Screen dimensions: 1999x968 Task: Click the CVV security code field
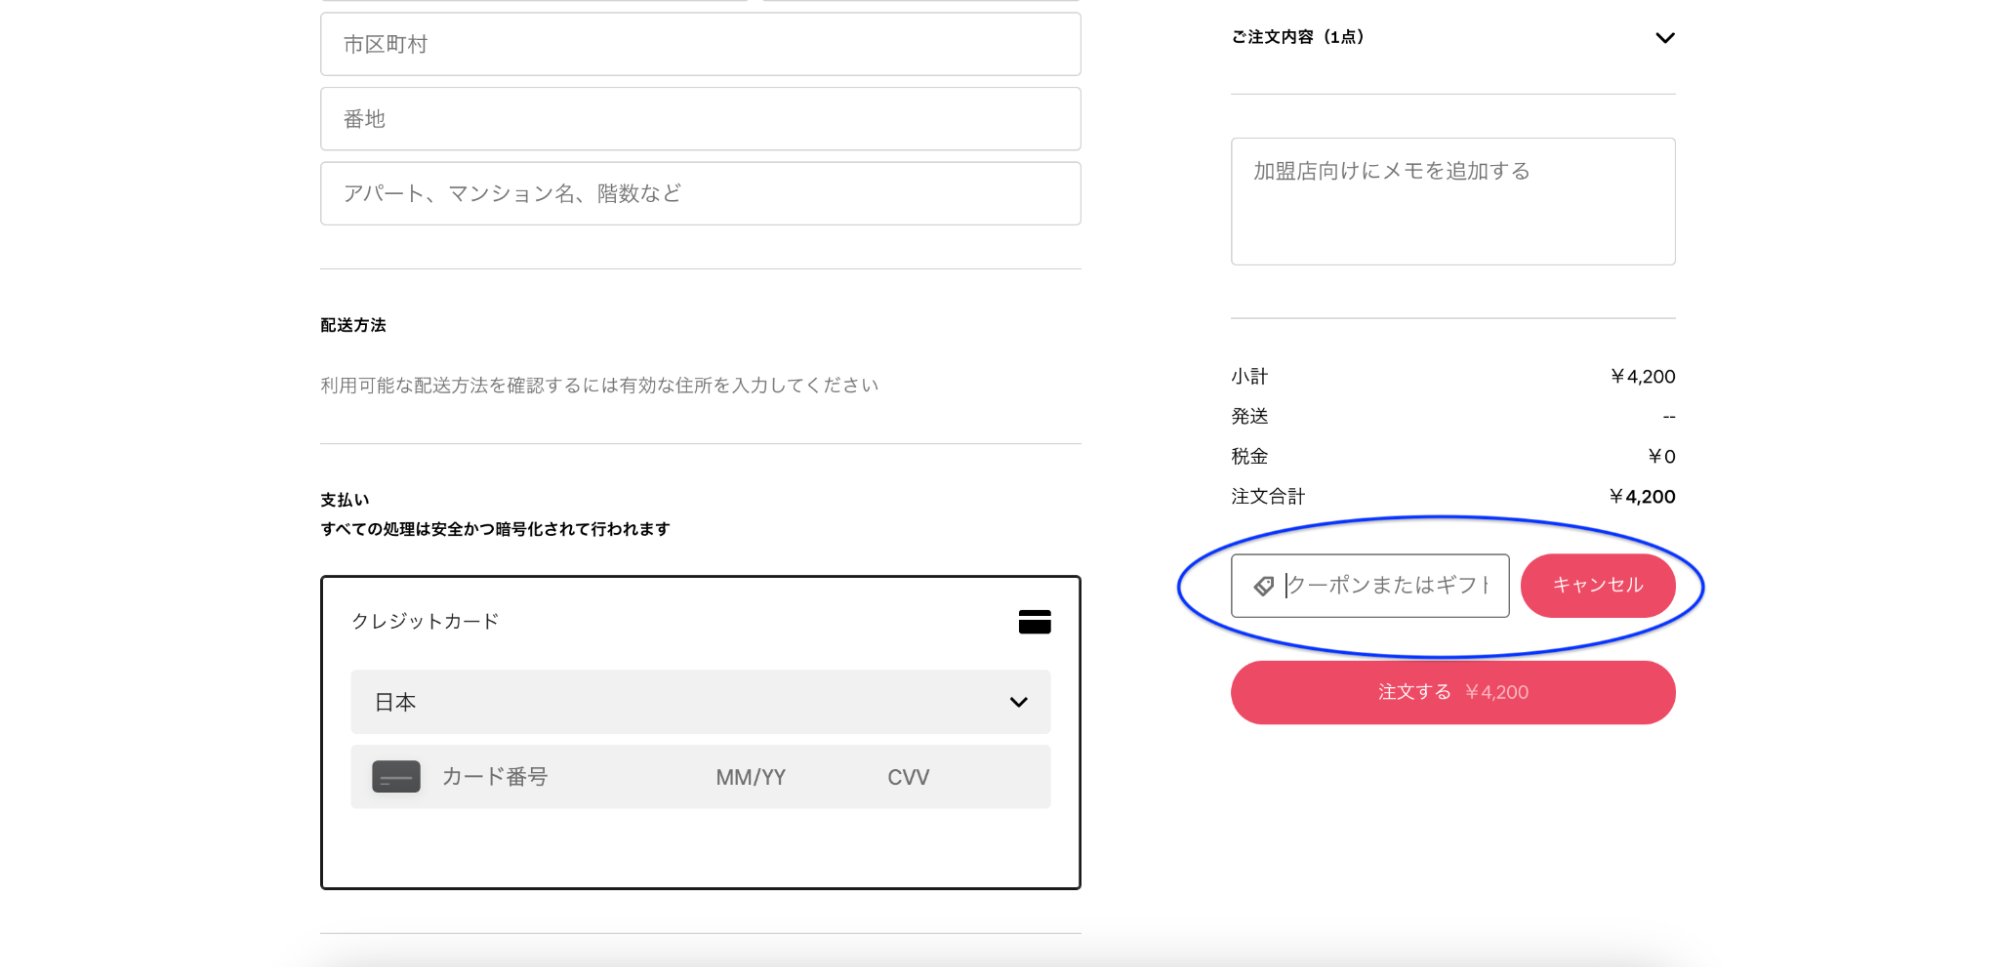907,777
